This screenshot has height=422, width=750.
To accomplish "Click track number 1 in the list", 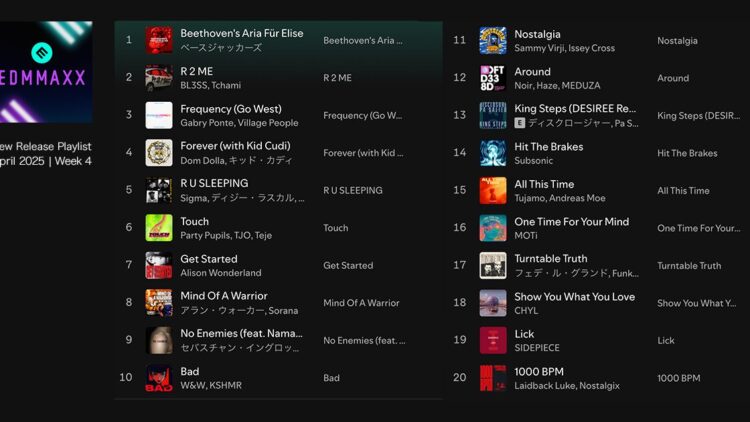I will click(129, 40).
